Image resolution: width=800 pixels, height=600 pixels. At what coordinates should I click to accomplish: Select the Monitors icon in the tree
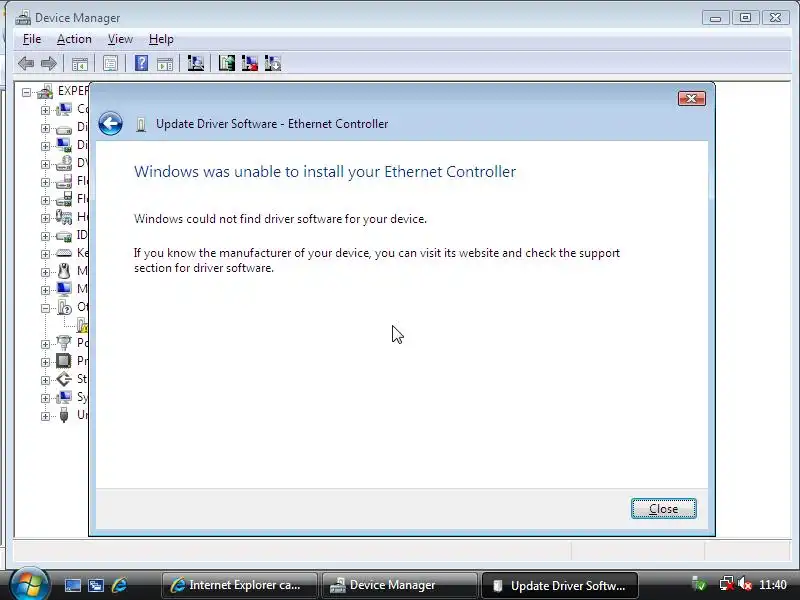(64, 289)
